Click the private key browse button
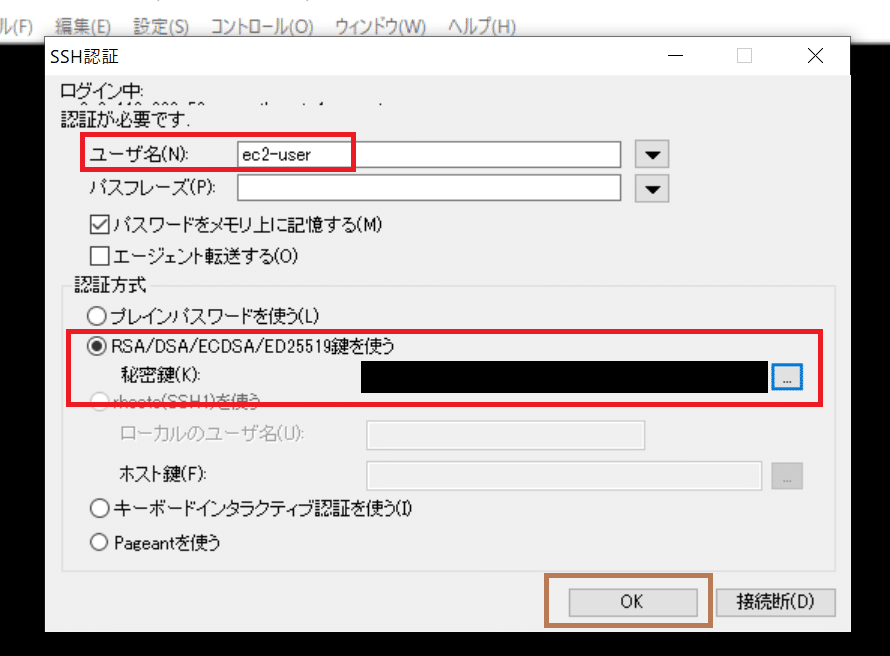This screenshot has width=890, height=656. tap(787, 376)
